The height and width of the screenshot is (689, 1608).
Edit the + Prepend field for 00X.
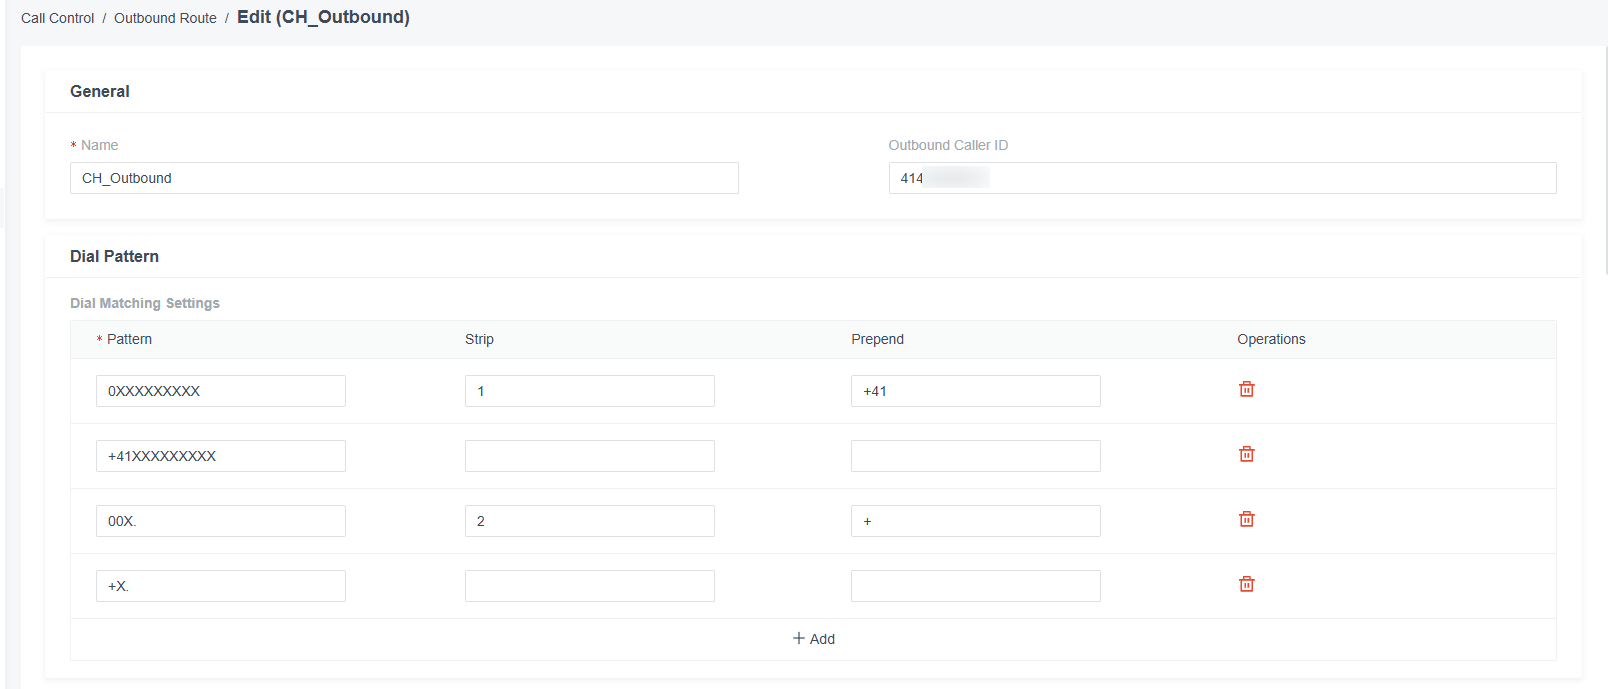point(976,521)
